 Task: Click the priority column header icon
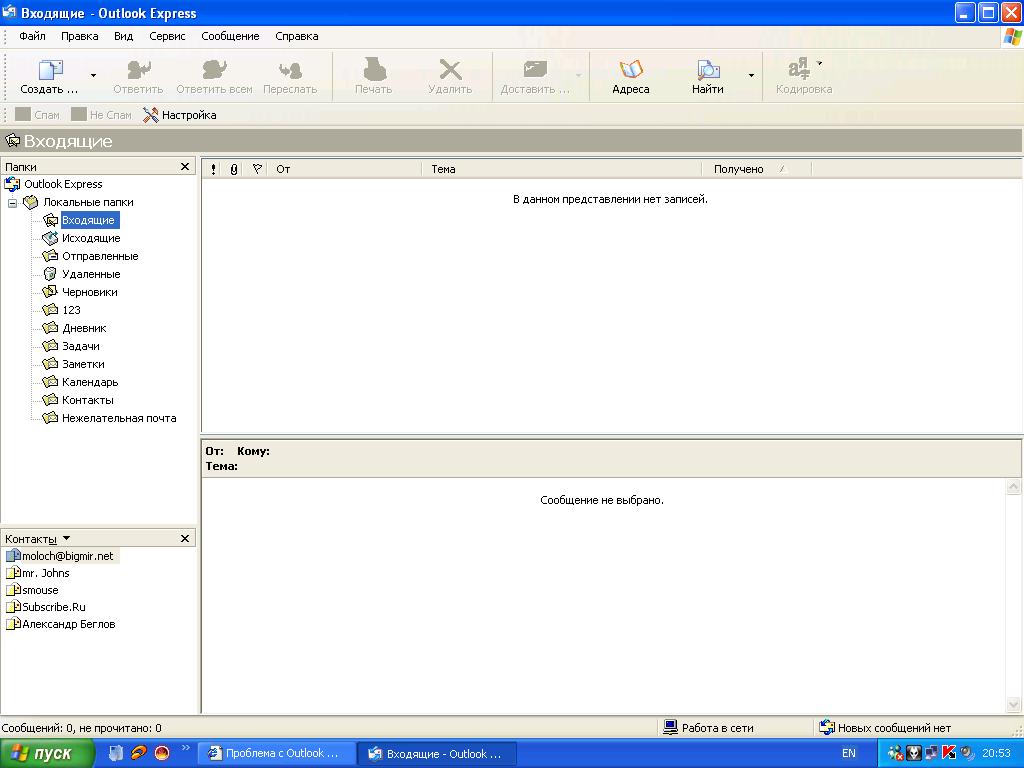(x=213, y=169)
